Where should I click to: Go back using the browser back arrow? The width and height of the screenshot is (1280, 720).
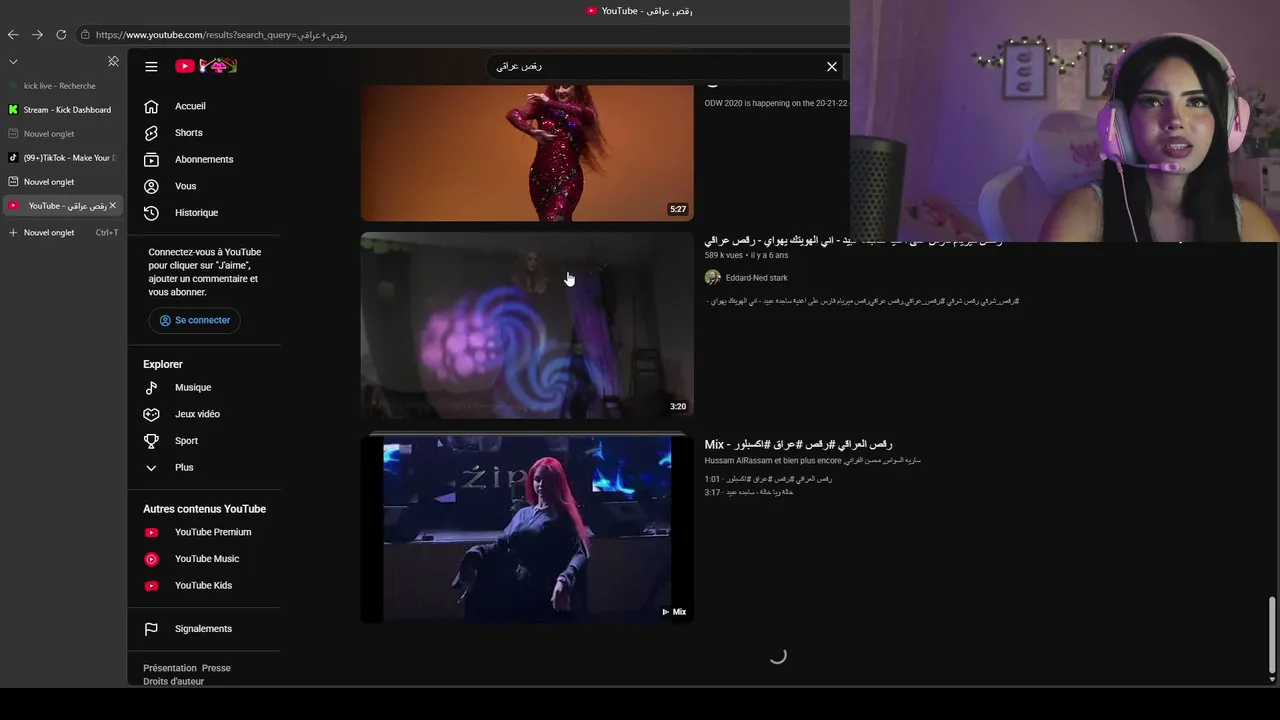coord(13,35)
